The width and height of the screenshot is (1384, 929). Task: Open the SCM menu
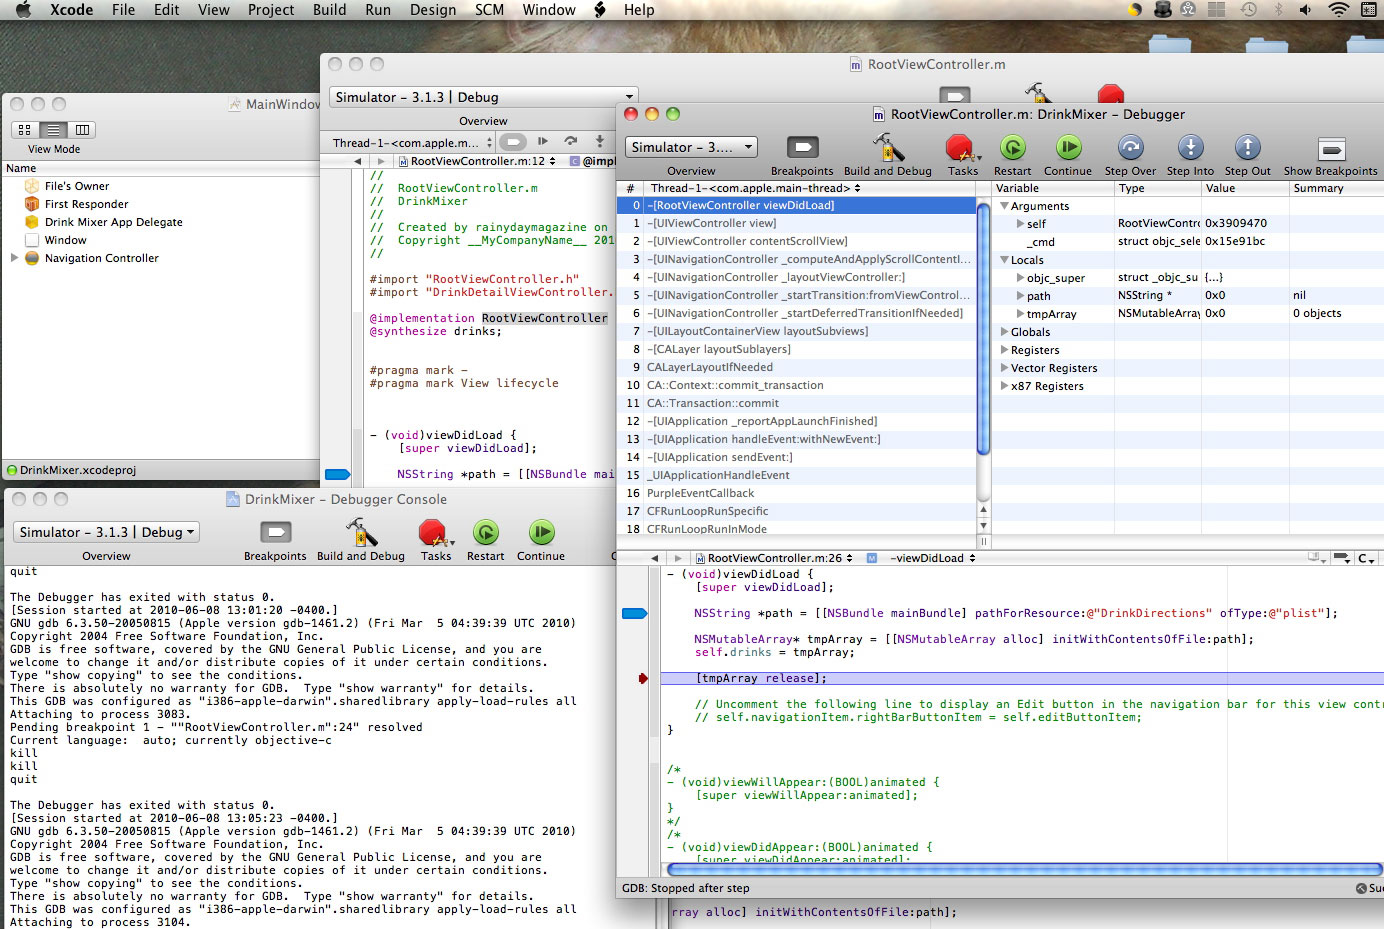[x=489, y=10]
